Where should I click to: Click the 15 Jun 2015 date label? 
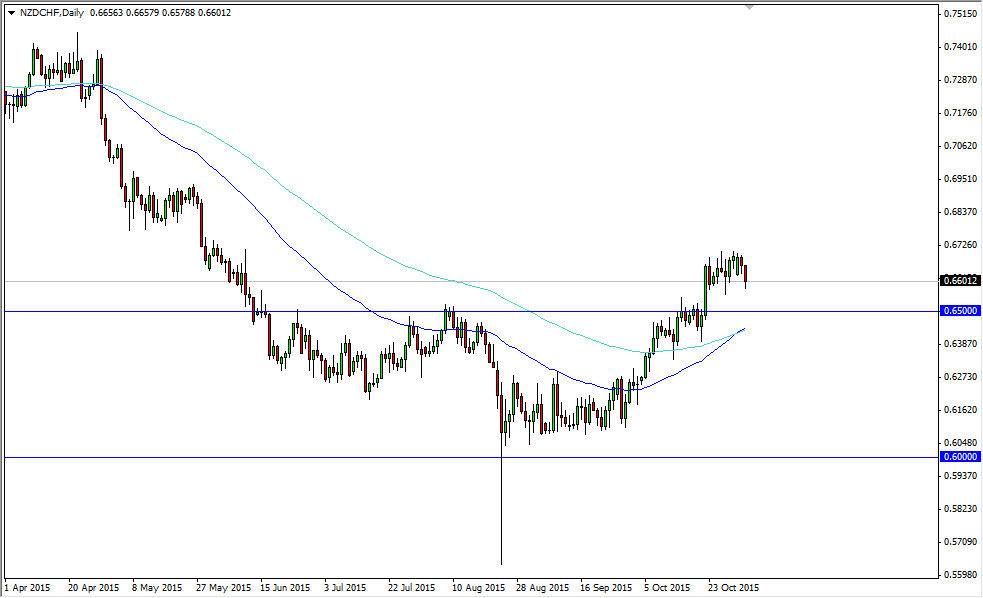(286, 588)
